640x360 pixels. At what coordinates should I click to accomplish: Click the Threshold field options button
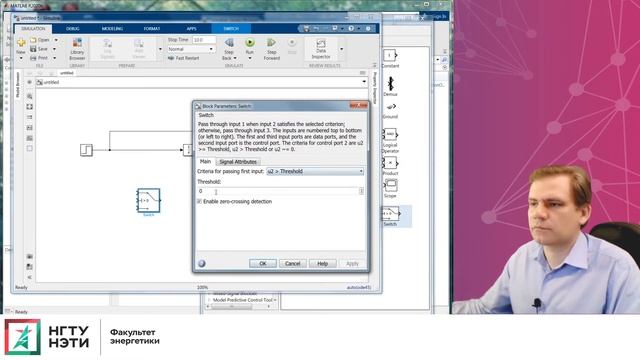coord(361,191)
